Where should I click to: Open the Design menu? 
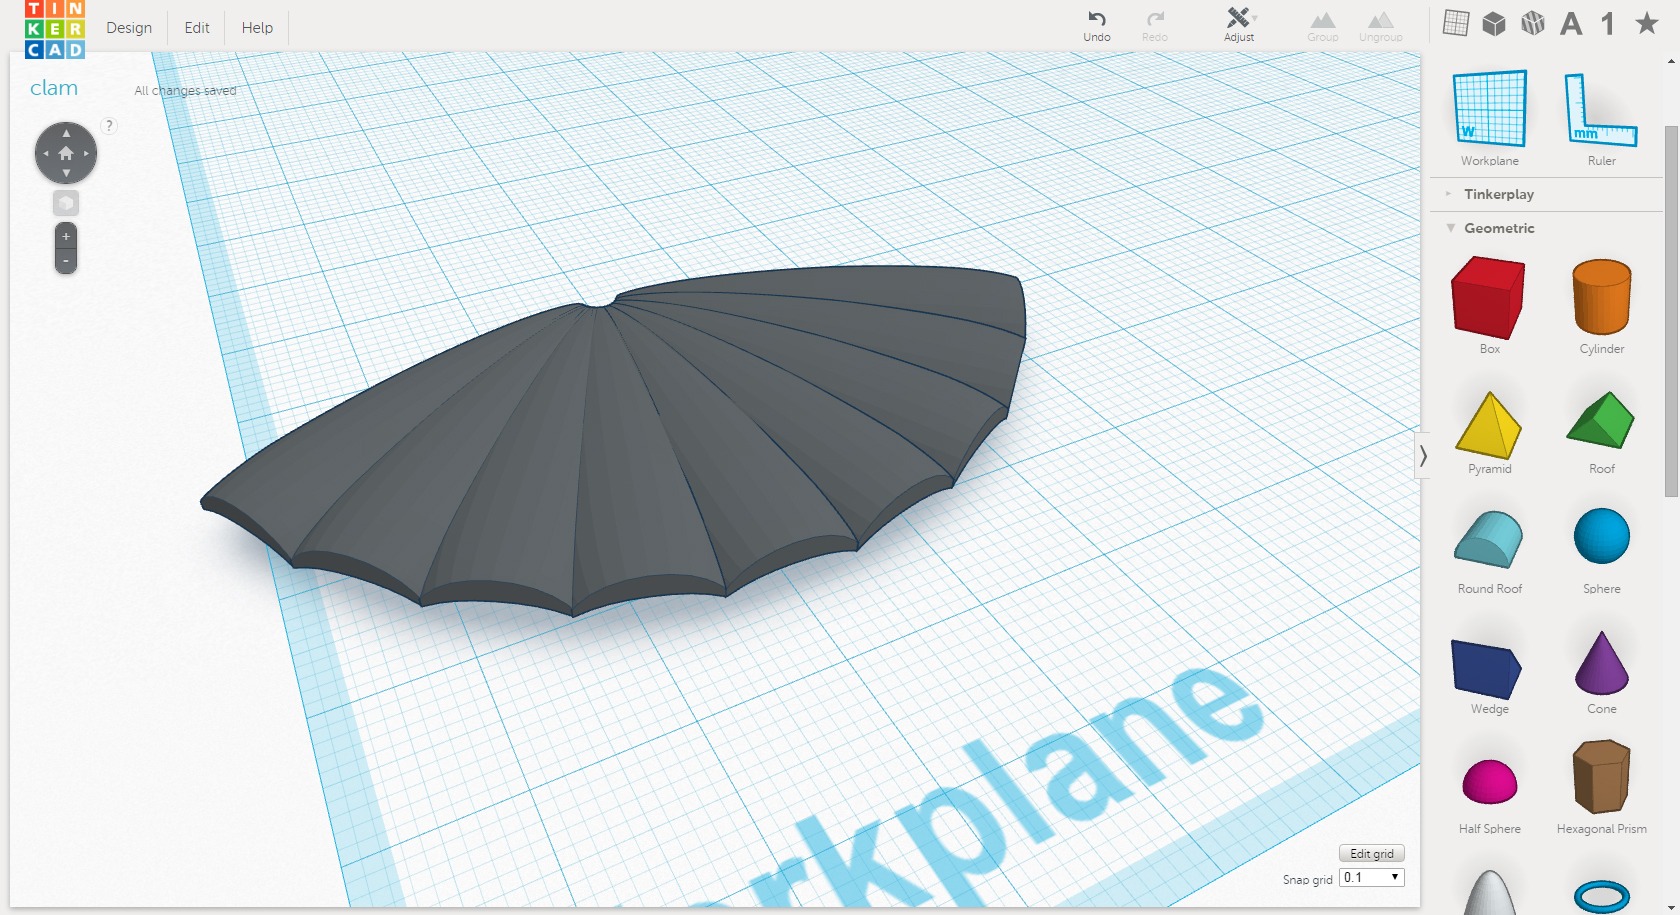pos(129,28)
